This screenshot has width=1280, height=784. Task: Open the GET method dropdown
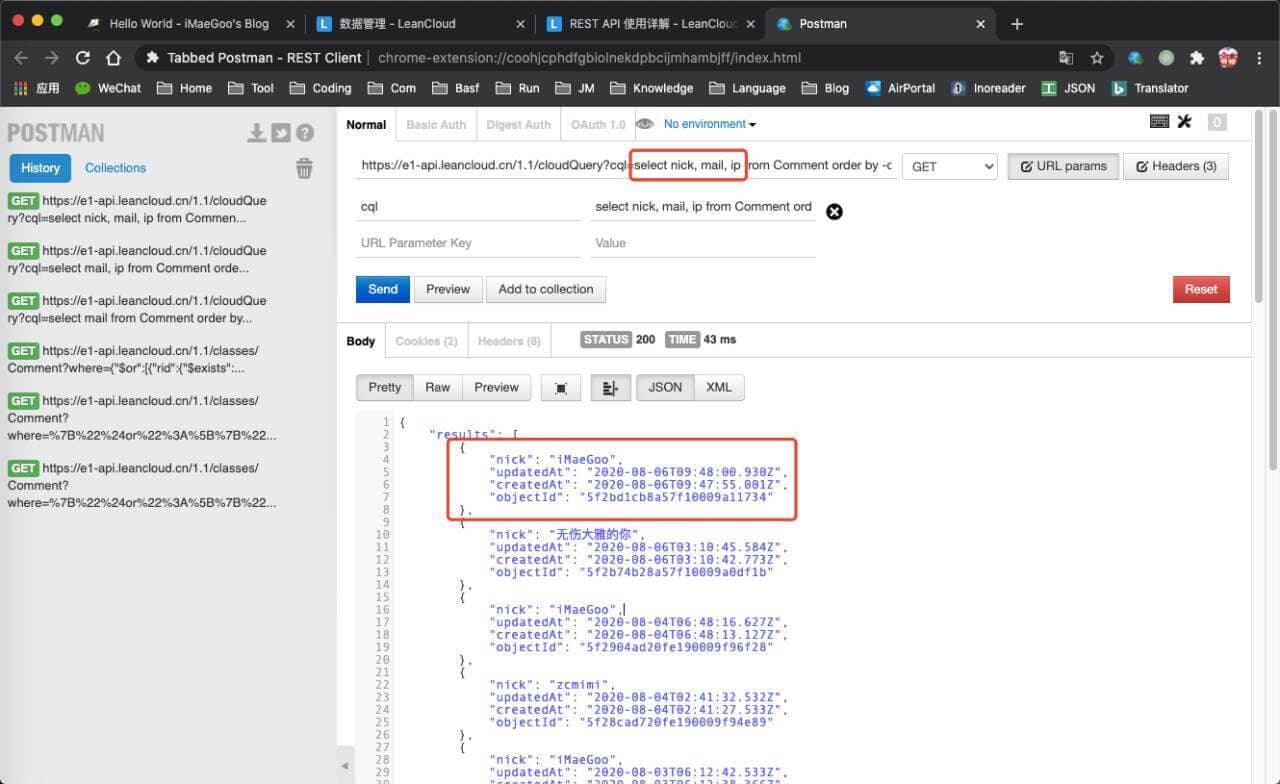[950, 166]
